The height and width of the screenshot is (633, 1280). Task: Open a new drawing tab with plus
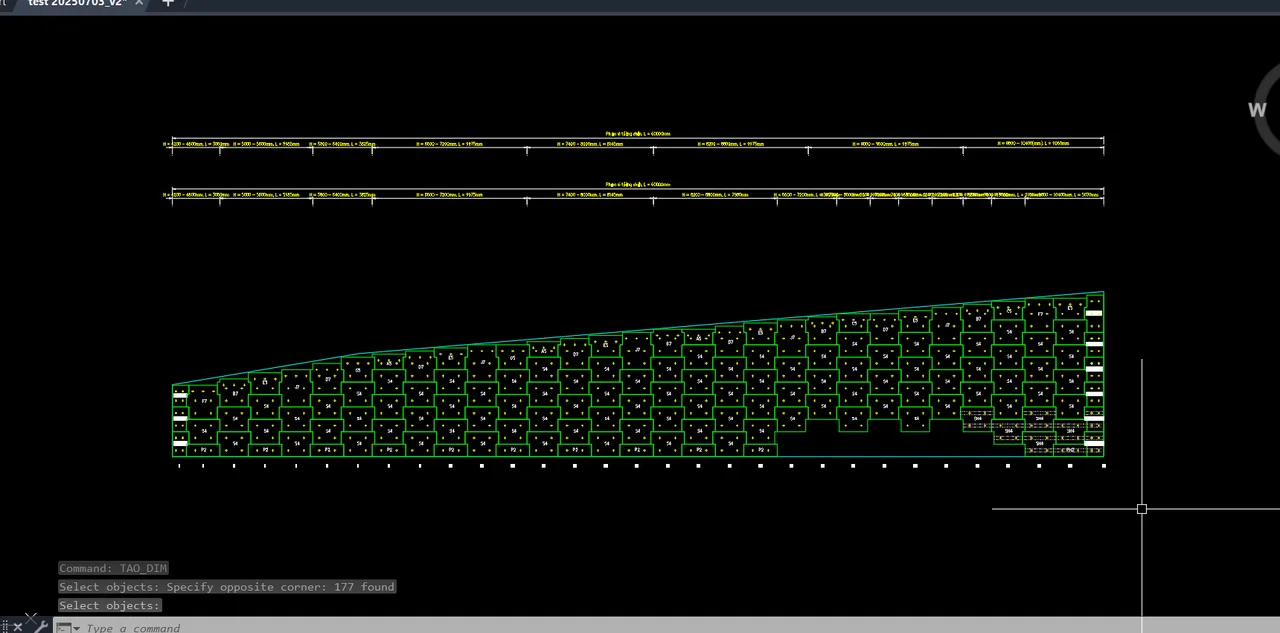pyautogui.click(x=168, y=3)
